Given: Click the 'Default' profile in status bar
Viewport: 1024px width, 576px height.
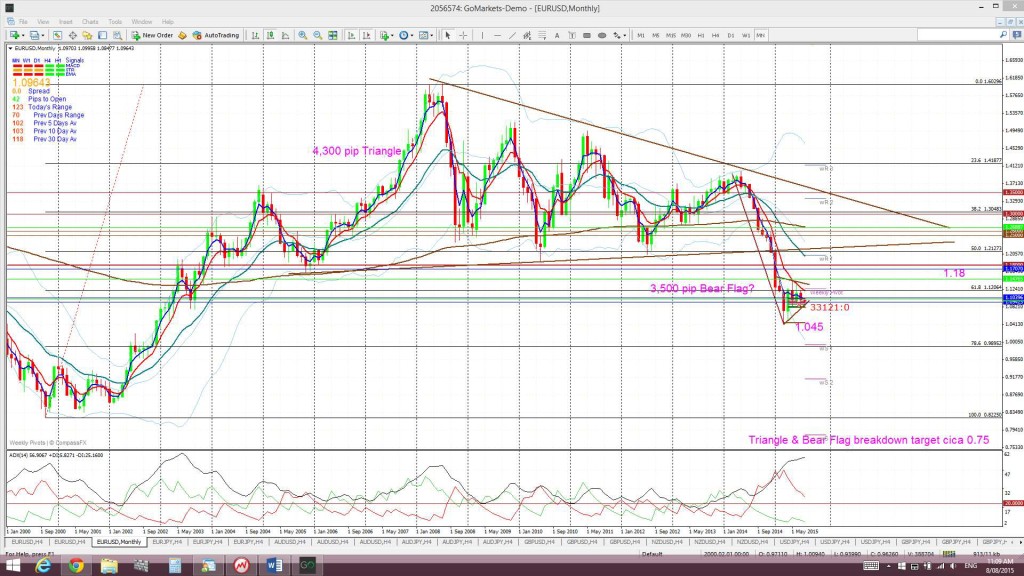Looking at the screenshot, I should coord(652,554).
